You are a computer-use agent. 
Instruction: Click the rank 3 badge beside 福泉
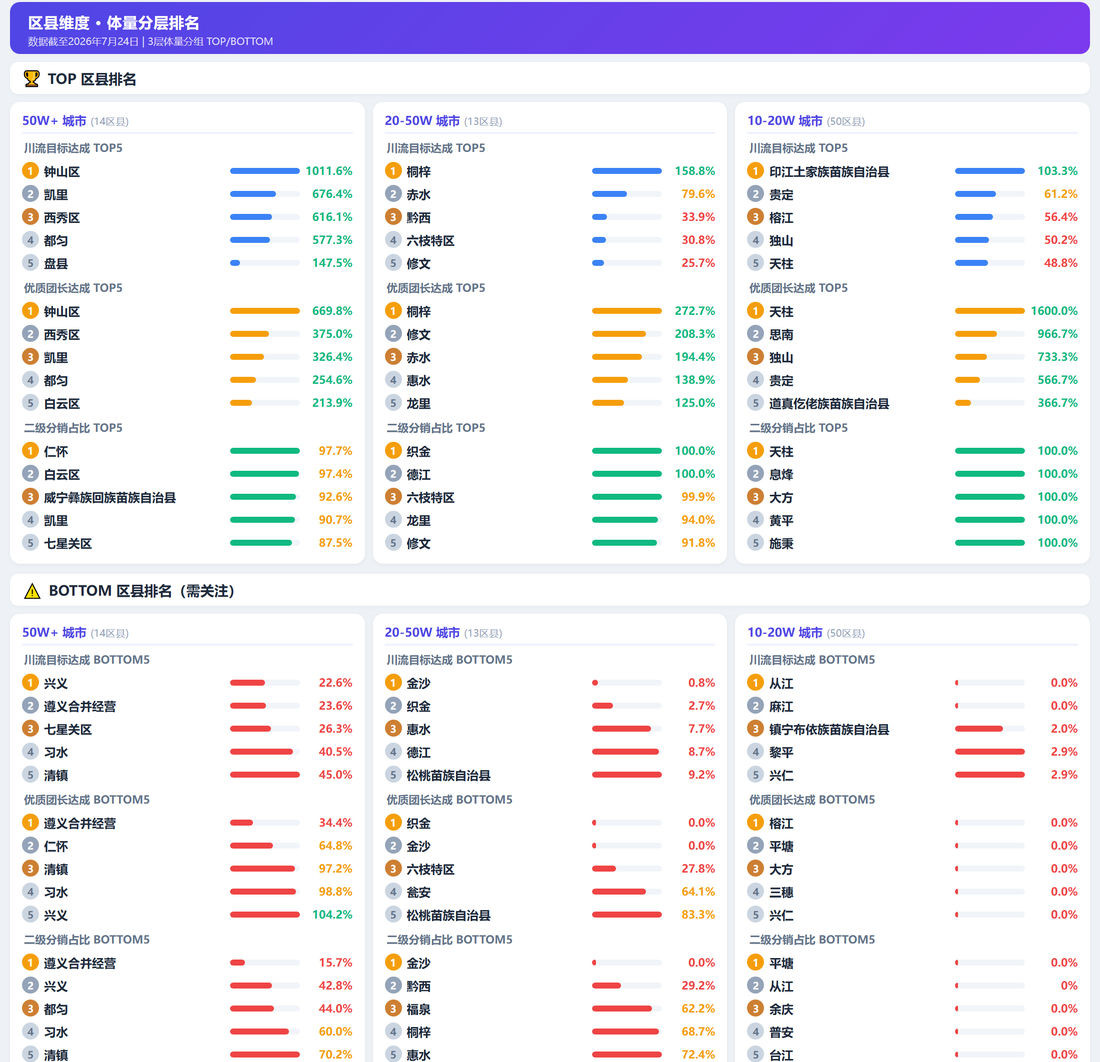pyautogui.click(x=393, y=1009)
